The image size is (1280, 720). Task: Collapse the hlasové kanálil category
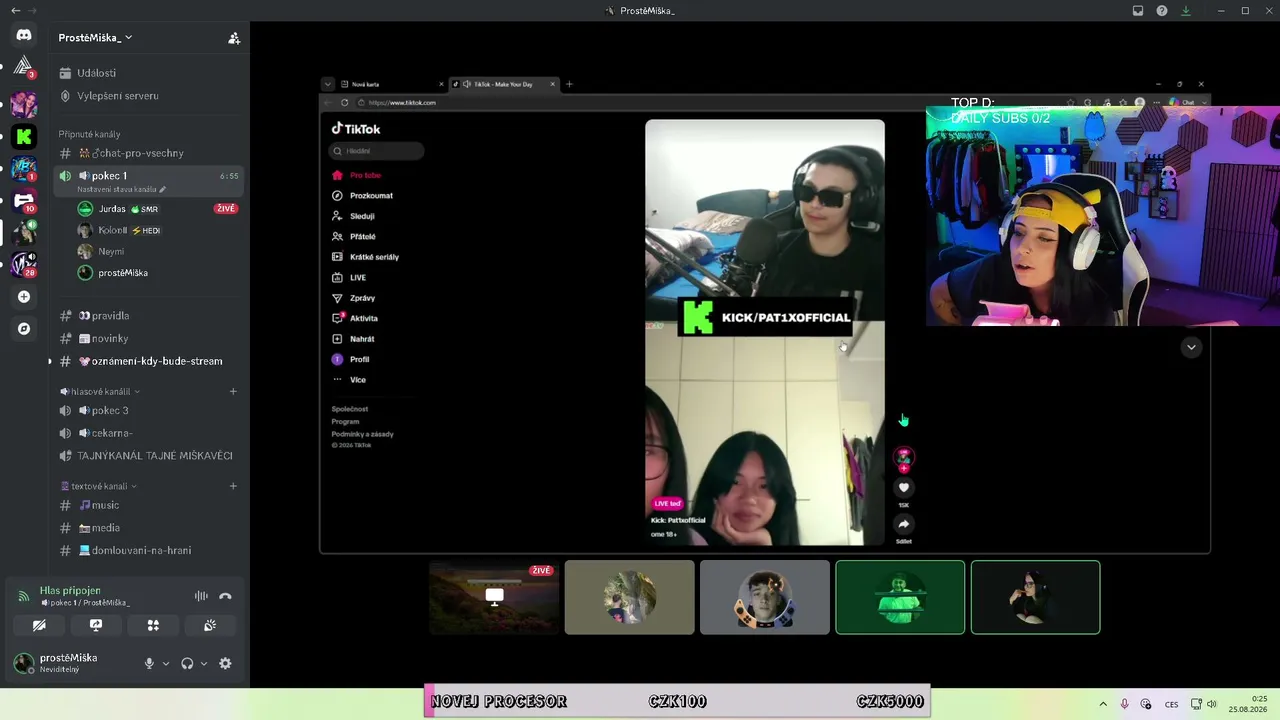click(x=100, y=391)
